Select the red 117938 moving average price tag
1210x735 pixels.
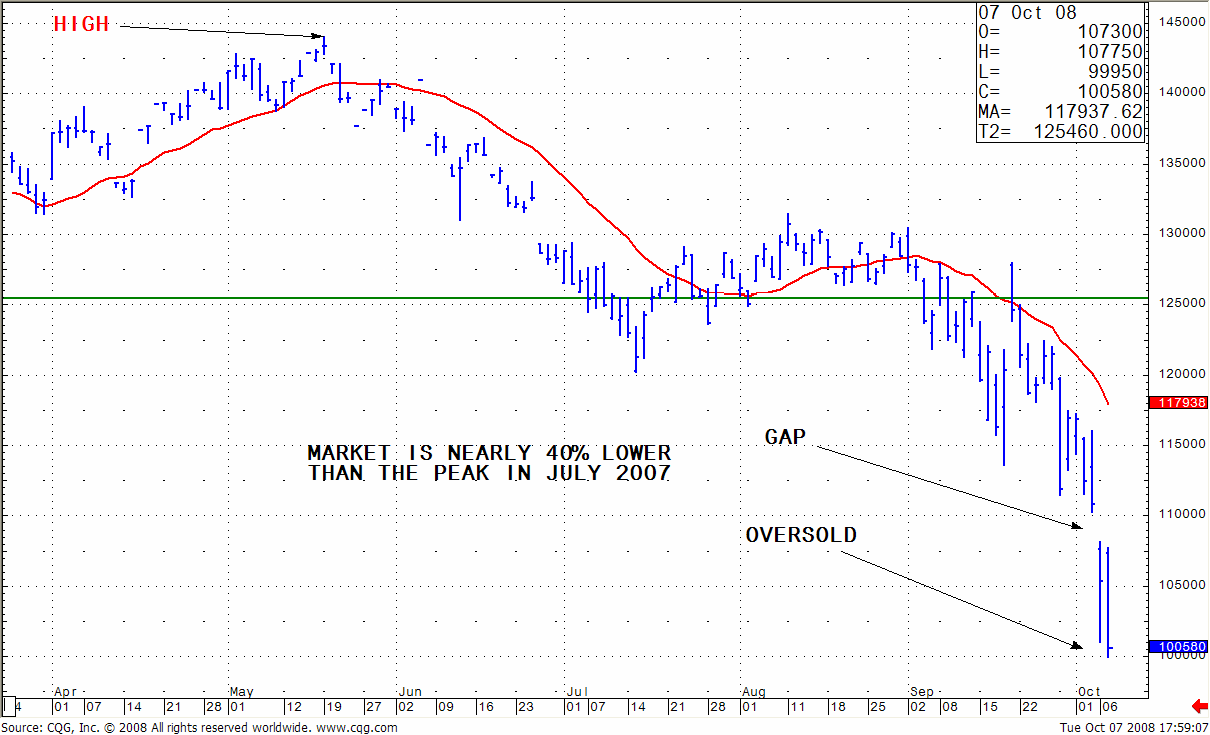1178,403
